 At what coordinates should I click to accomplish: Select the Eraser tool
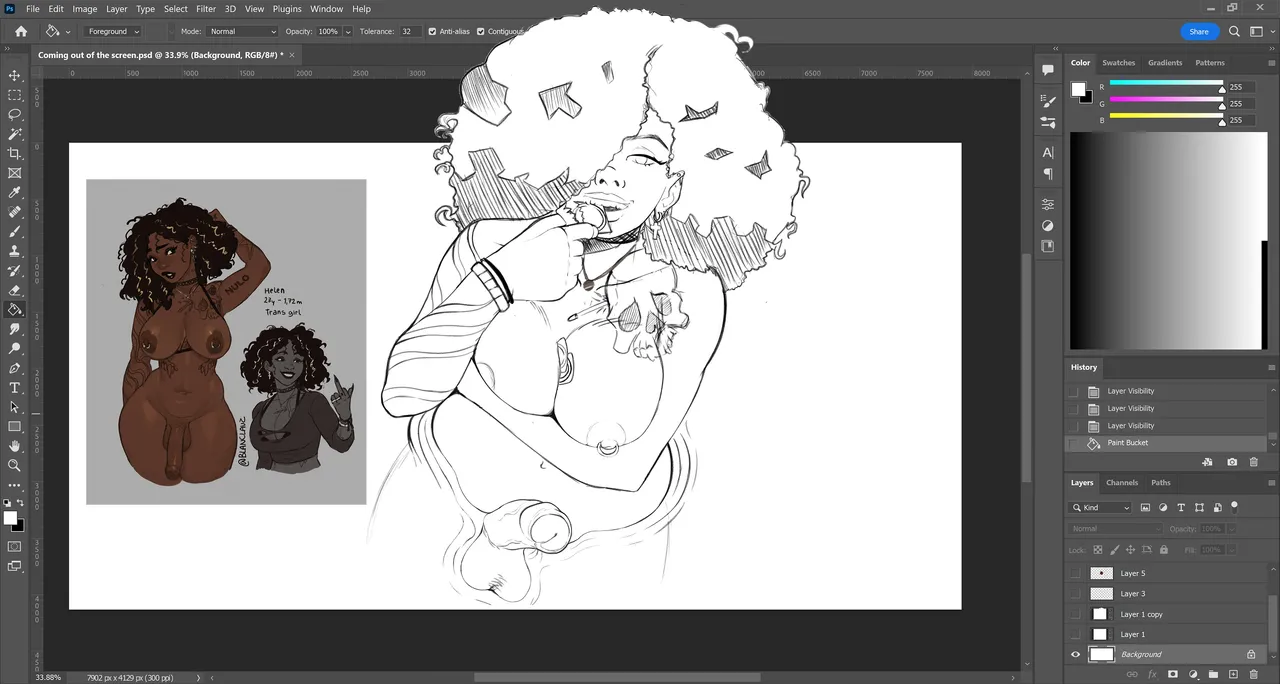tap(15, 290)
